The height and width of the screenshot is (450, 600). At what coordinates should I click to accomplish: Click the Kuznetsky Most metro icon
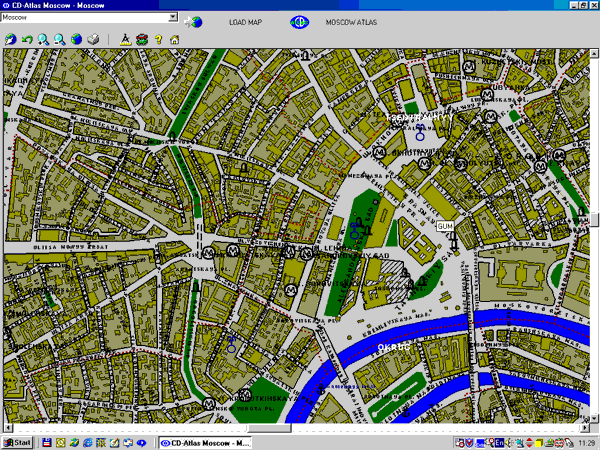(470, 67)
